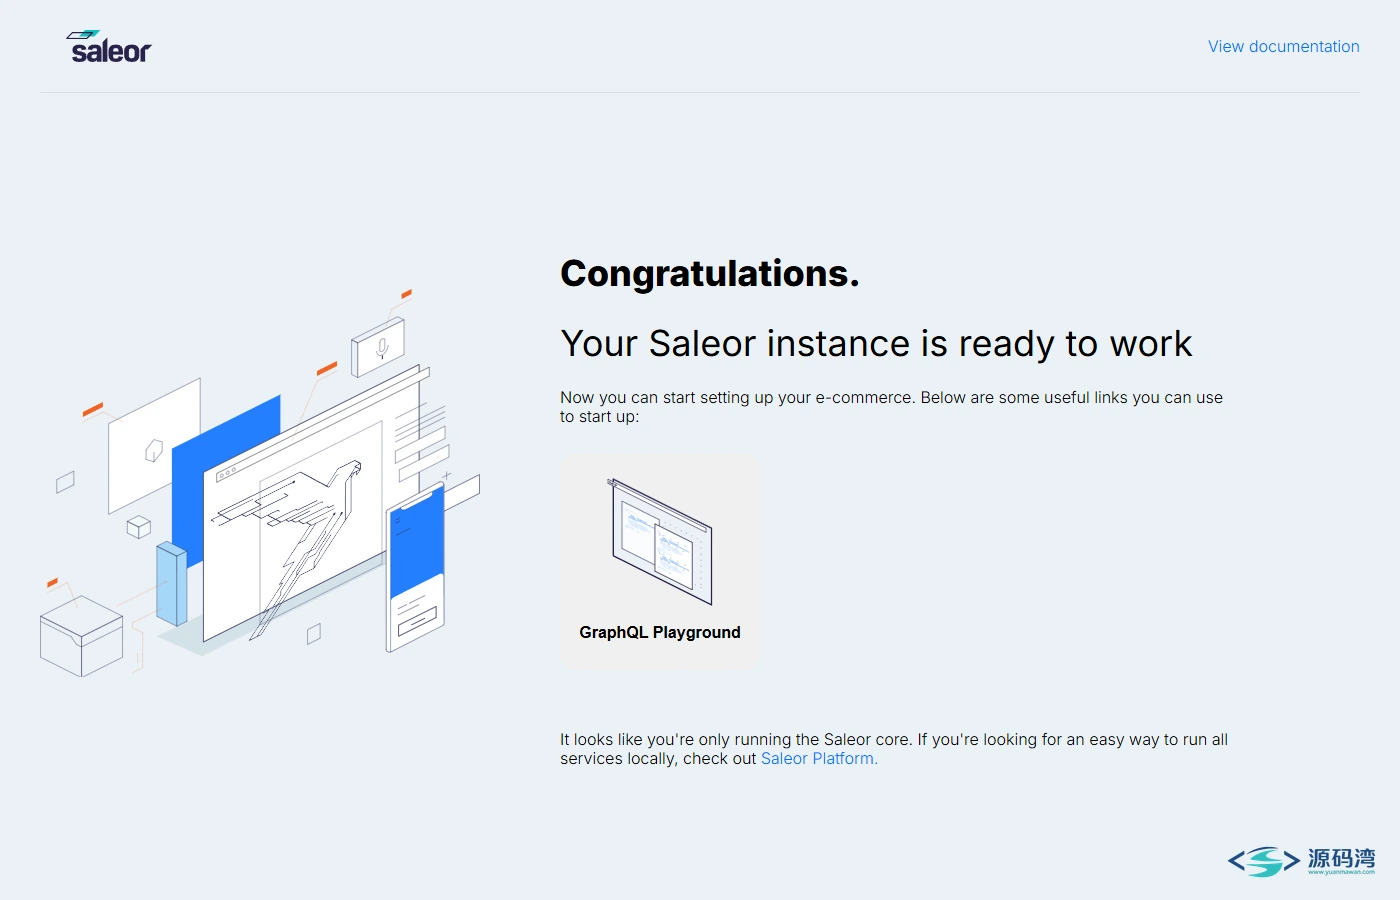The height and width of the screenshot is (900, 1400).
Task: Open the GraphQL Playground card illustration icon
Action: pyautogui.click(x=660, y=541)
